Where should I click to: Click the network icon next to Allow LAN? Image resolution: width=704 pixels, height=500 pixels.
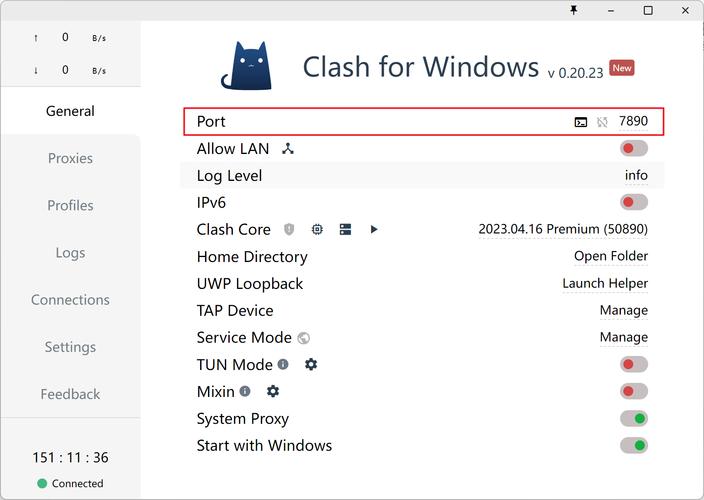coord(288,149)
